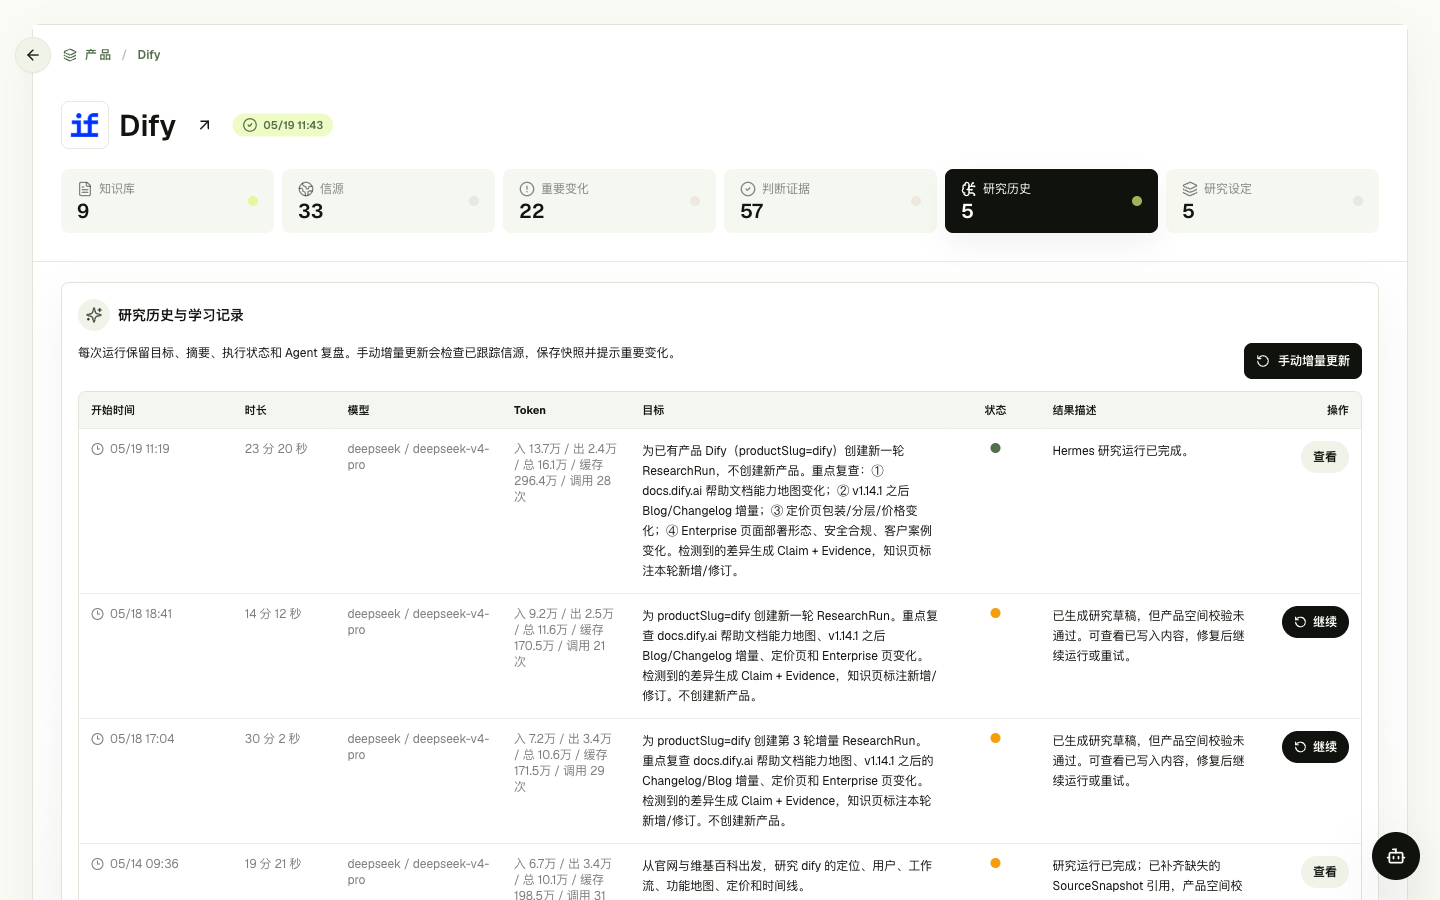The image size is (1440, 900).
Task: Click the token cell starting 入 9.2万
Action: pyautogui.click(x=564, y=638)
